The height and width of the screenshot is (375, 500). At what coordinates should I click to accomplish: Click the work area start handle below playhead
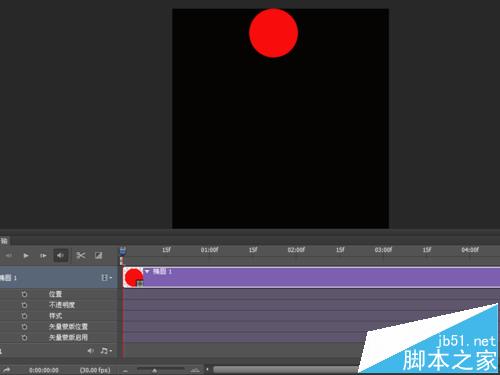(121, 261)
